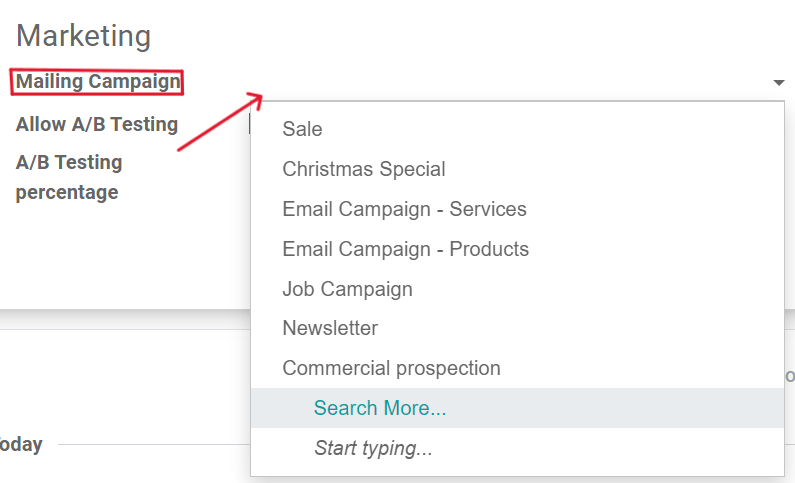Click the Allow A/B Testing label

[x=97, y=124]
